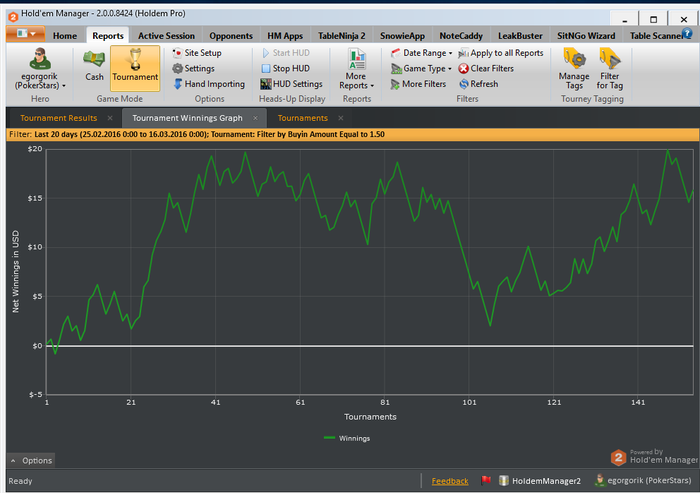Click the Stop HUD button
The height and width of the screenshot is (493, 700).
pos(286,68)
